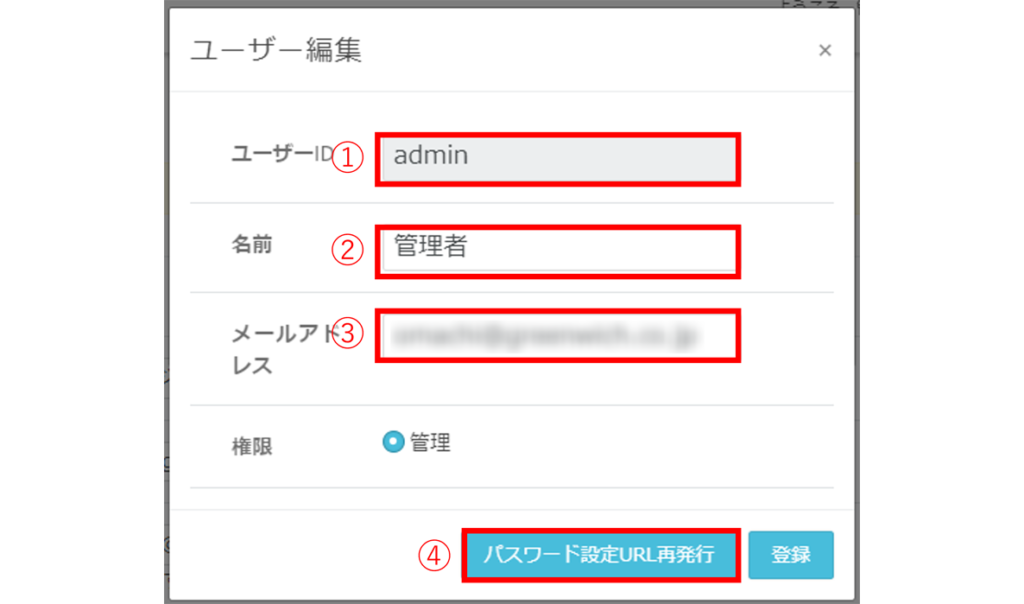Image resolution: width=1024 pixels, height=604 pixels.
Task: Click the 名前 label text
Action: tap(252, 245)
